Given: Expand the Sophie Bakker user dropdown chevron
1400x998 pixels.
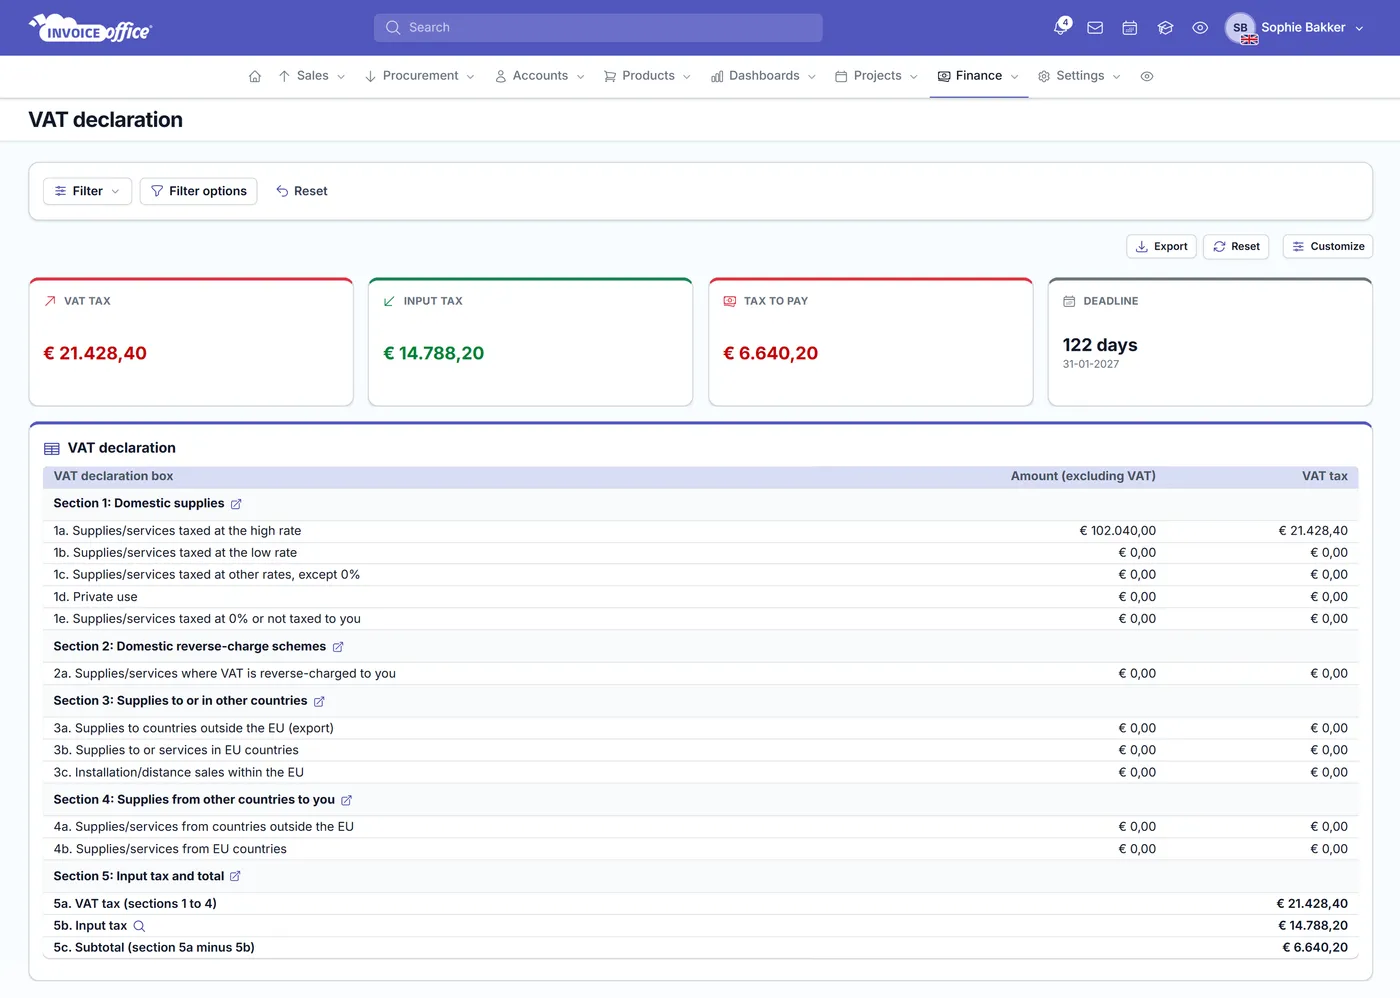Looking at the screenshot, I should [1359, 29].
